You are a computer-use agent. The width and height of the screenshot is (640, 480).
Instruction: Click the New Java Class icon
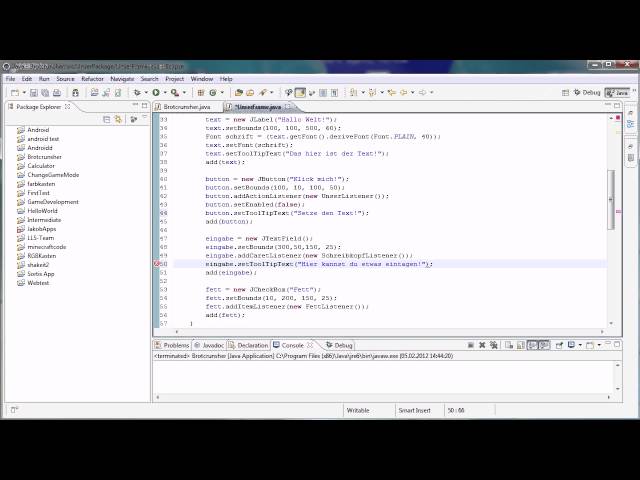[x=213, y=93]
